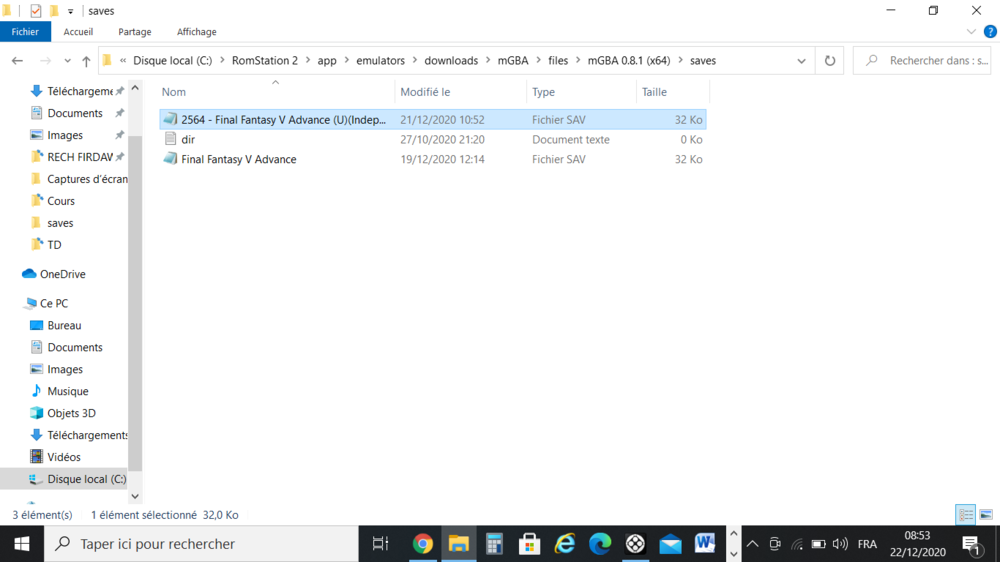Select OneDrive in navigation pane
Screen dimensions: 1000x562
(62, 274)
